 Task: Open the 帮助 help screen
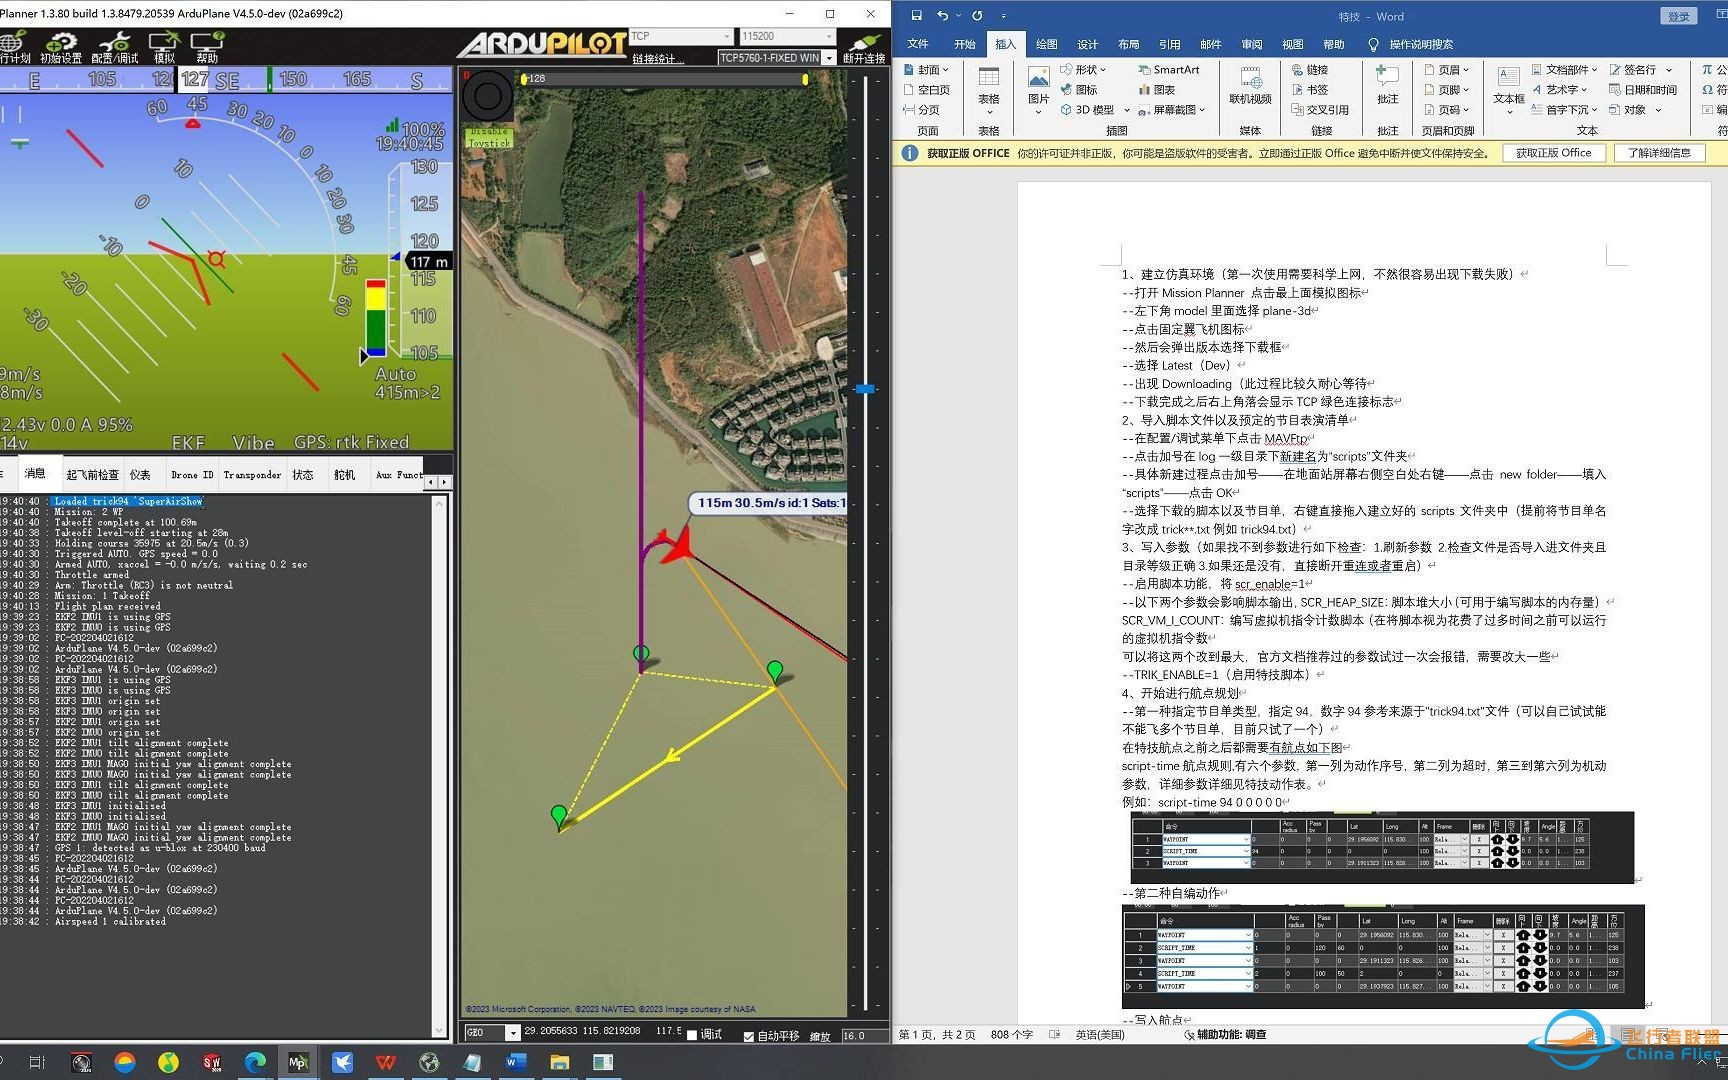(207, 47)
